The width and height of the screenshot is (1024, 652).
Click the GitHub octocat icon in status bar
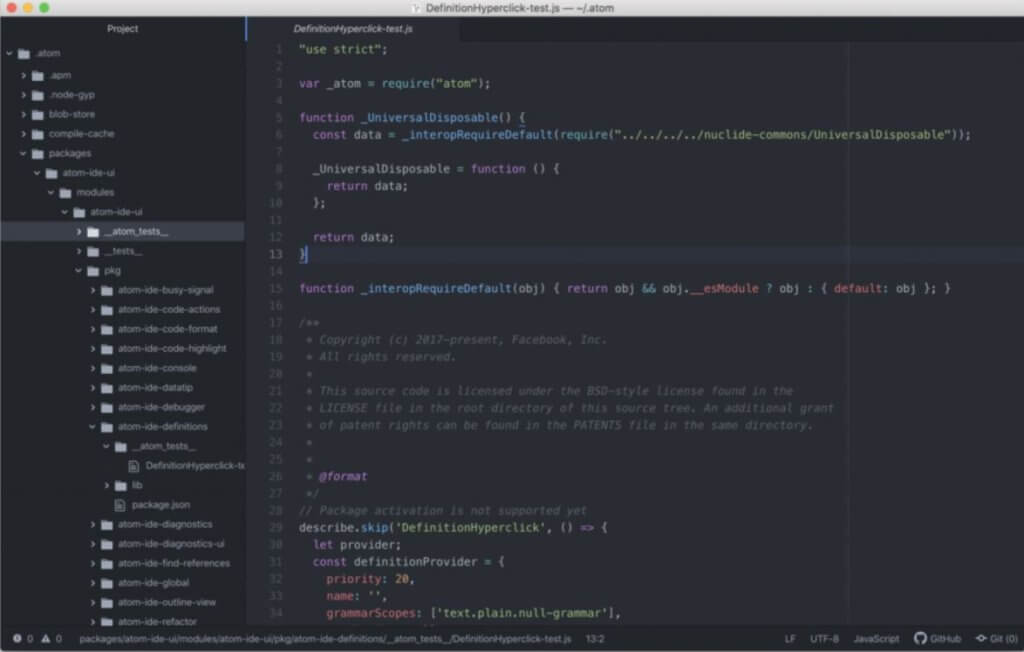(x=920, y=638)
